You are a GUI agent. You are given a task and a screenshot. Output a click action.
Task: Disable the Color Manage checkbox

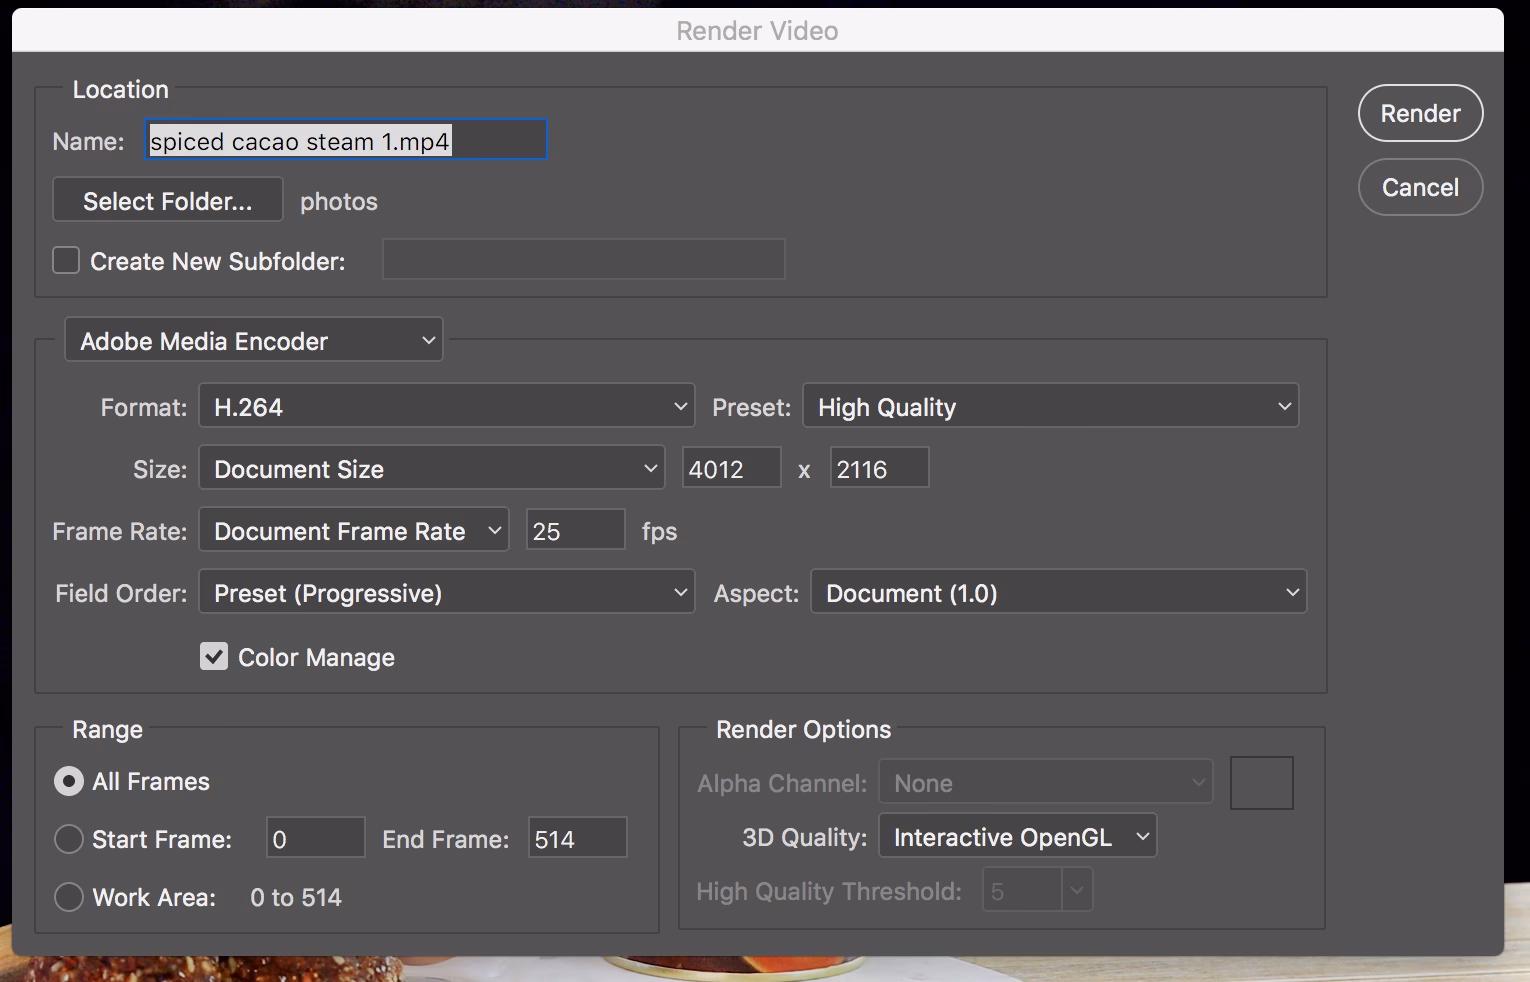coord(214,656)
